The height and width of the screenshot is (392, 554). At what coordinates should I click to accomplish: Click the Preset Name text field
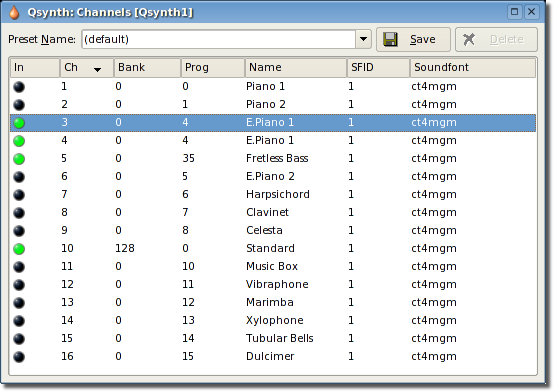tap(219, 39)
